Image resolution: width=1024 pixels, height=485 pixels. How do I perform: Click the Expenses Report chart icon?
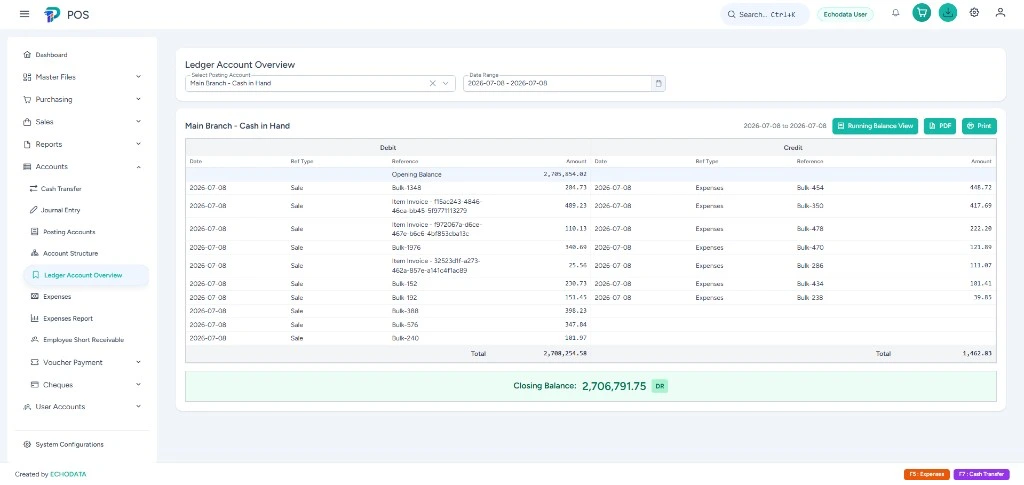click(35, 319)
